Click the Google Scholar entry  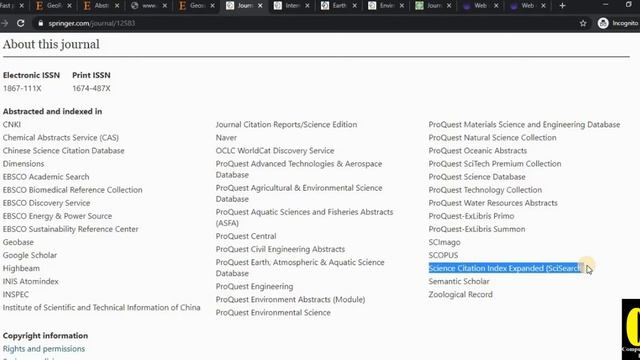tap(30, 255)
